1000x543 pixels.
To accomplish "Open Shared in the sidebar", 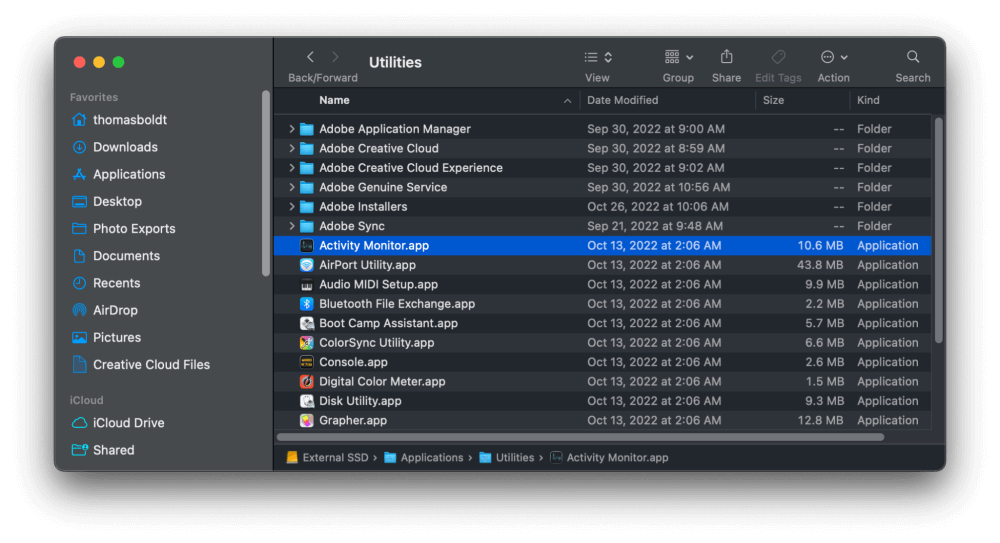I will [x=103, y=450].
